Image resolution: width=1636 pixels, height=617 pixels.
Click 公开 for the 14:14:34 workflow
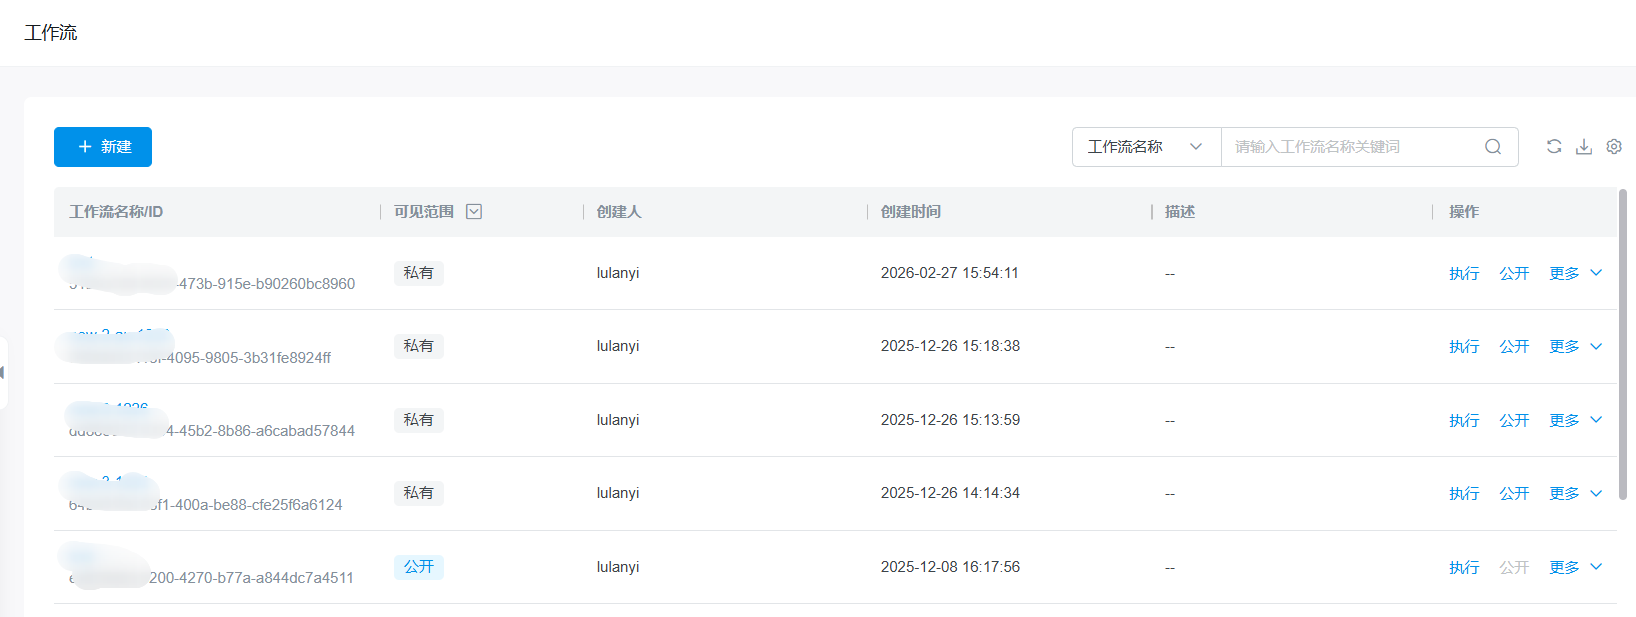[x=1514, y=494]
